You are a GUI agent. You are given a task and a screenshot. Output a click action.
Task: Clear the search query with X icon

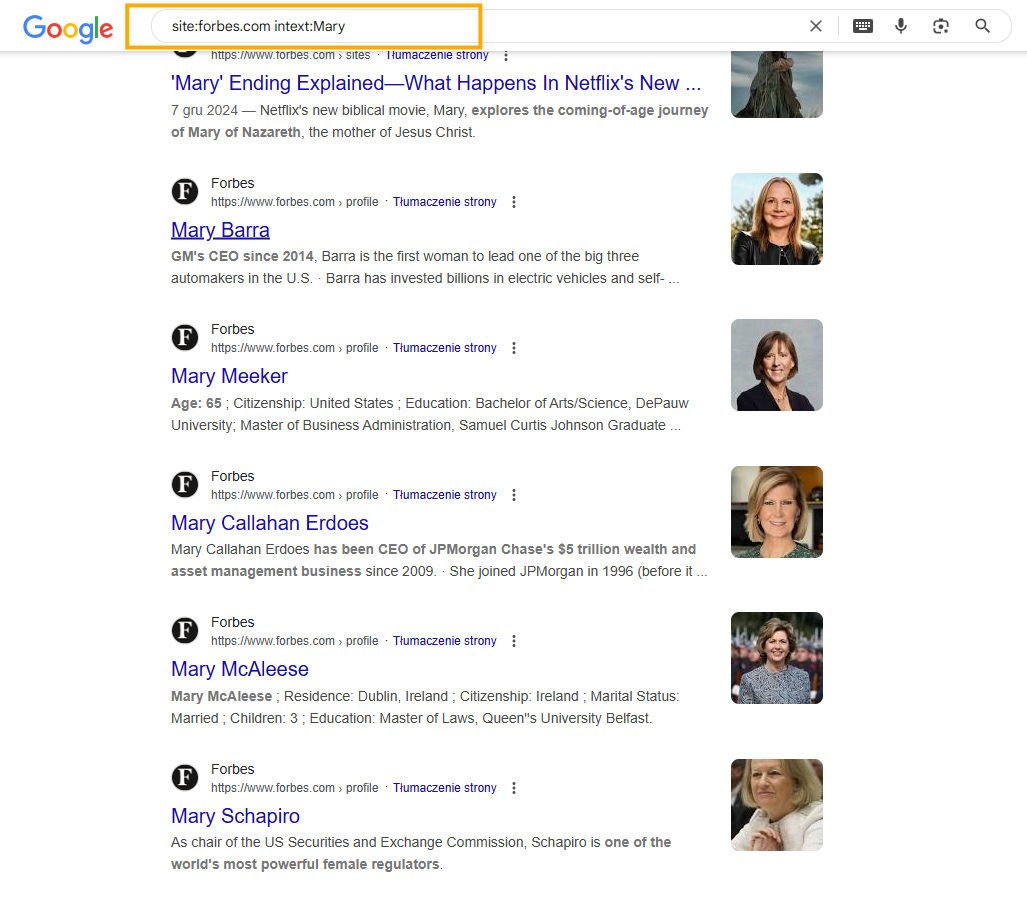(x=815, y=26)
